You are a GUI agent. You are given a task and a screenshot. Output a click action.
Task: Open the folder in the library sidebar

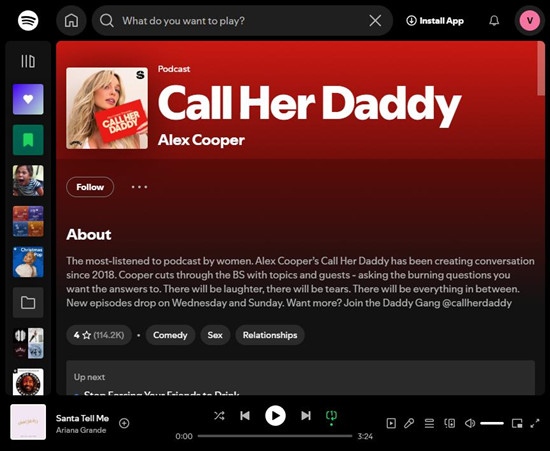[28, 303]
